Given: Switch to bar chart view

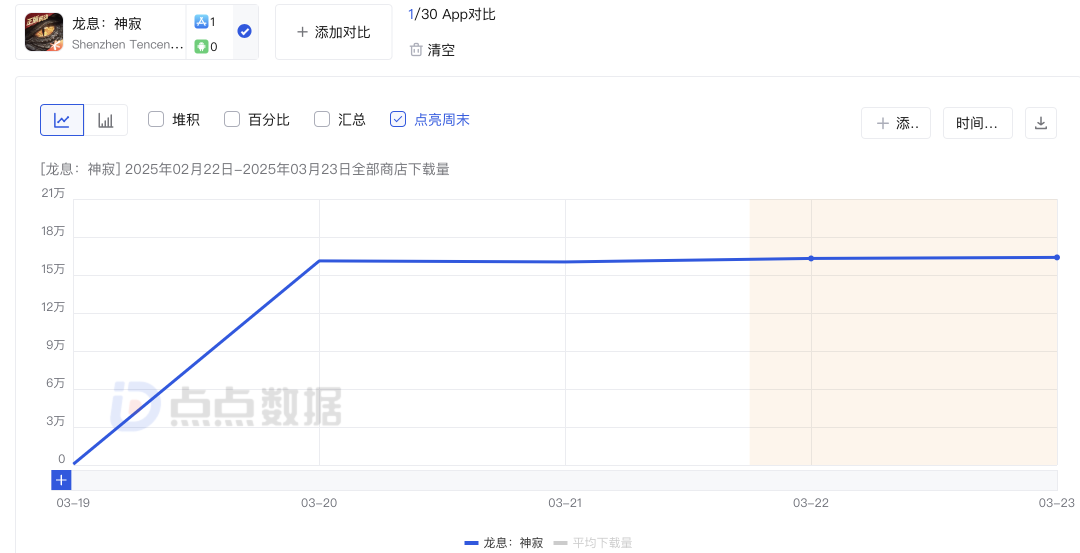Looking at the screenshot, I should 105,120.
